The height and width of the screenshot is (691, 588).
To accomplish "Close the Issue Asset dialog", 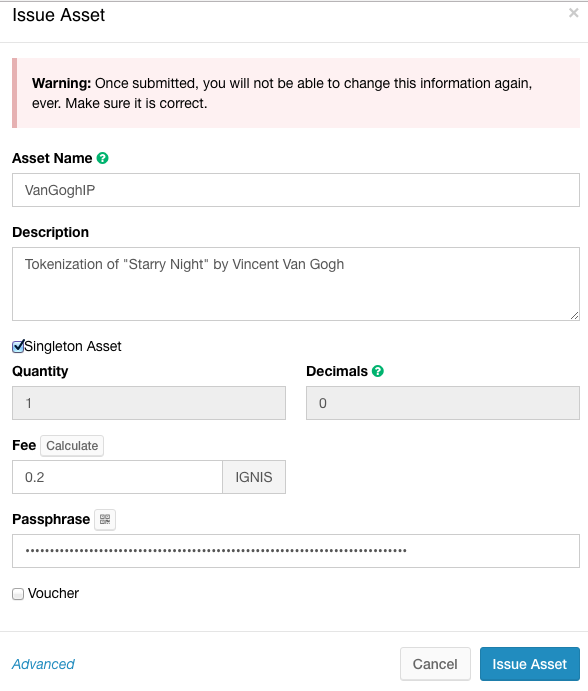I will pyautogui.click(x=573, y=13).
